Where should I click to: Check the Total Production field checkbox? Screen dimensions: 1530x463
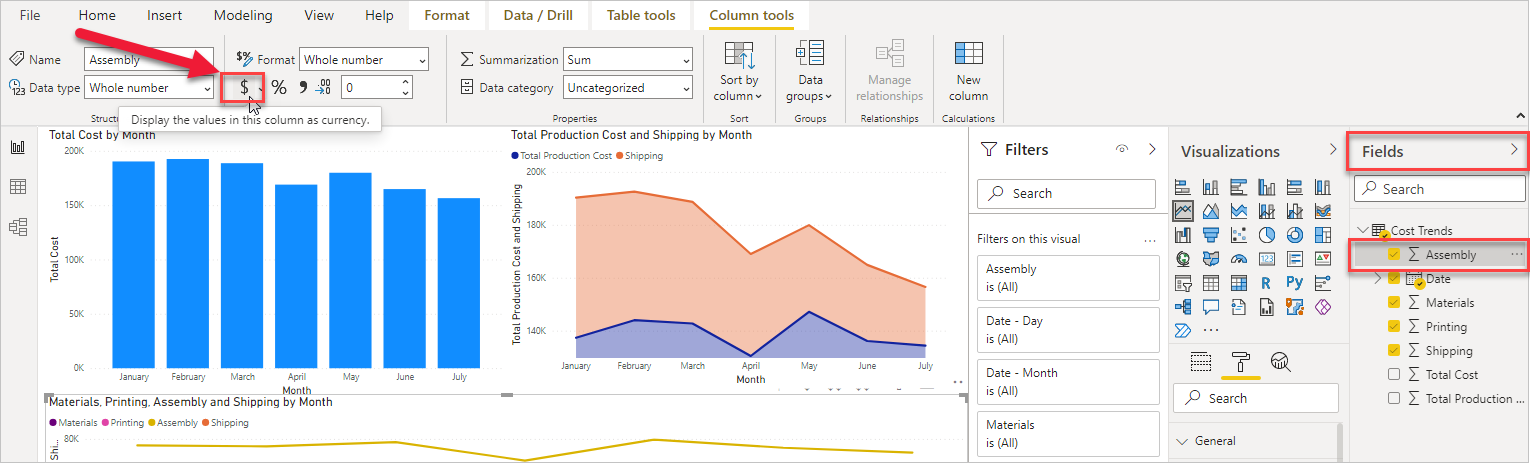1394,398
